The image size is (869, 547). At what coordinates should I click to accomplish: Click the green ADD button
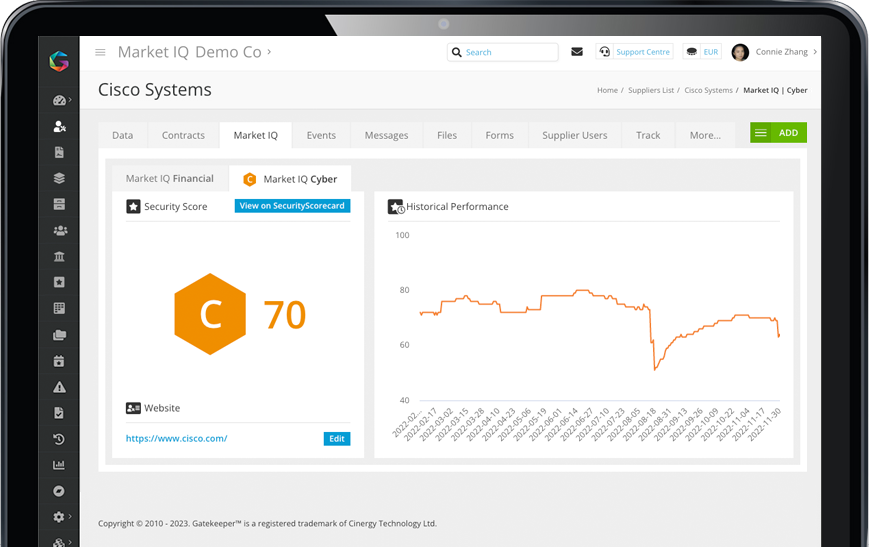tap(778, 132)
